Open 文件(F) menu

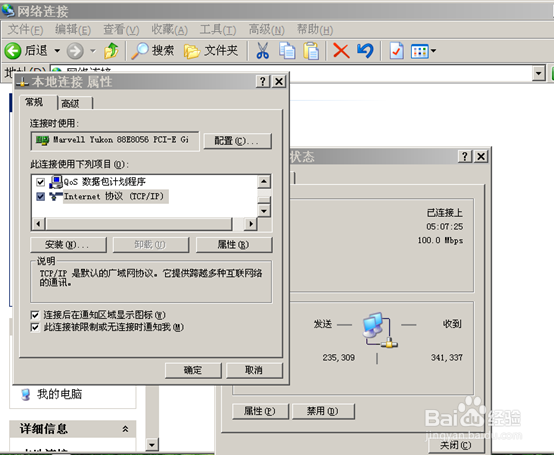click(25, 30)
